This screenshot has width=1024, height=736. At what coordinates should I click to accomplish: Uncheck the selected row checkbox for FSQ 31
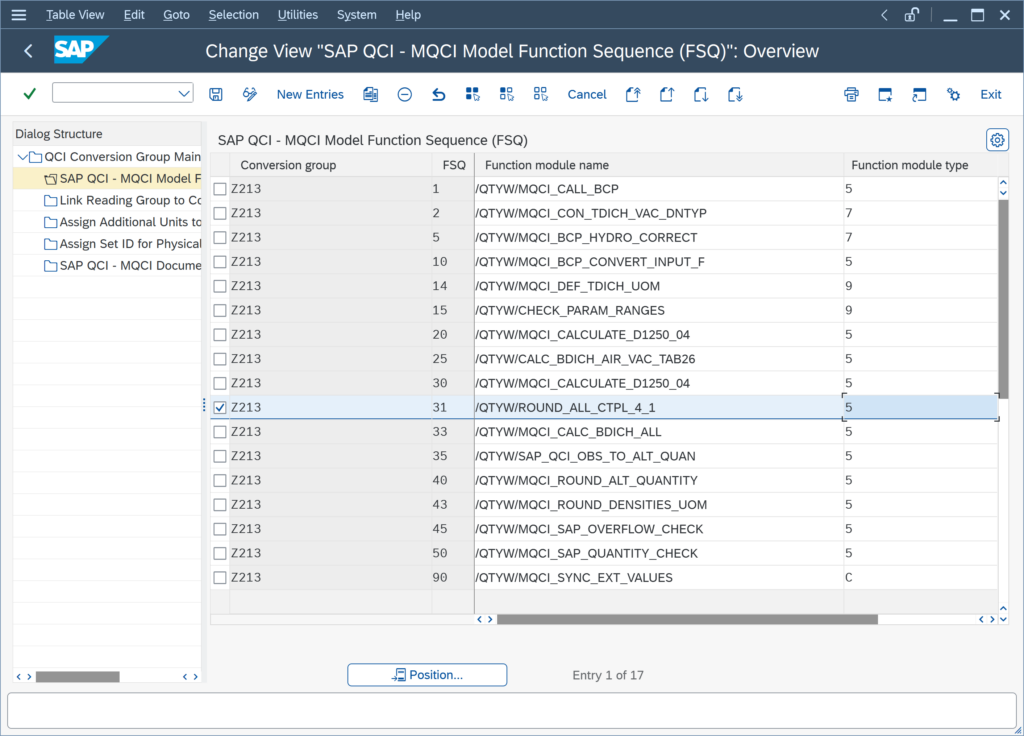pos(220,408)
